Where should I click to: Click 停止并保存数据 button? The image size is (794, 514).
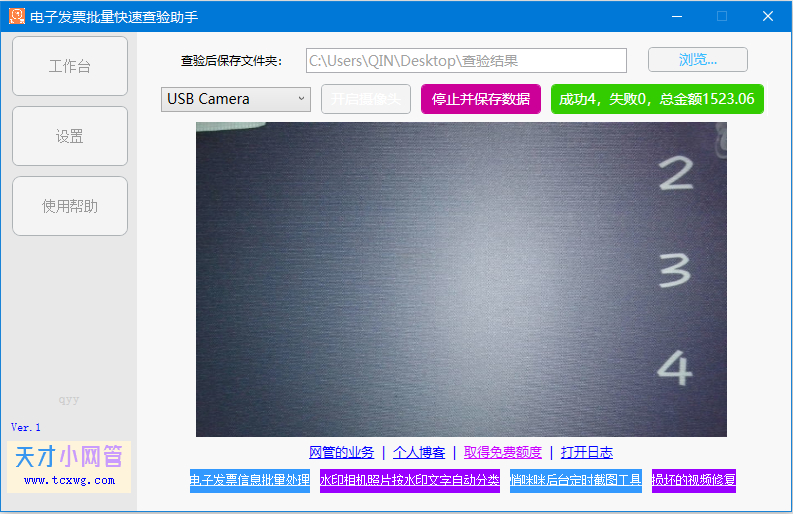tap(481, 99)
